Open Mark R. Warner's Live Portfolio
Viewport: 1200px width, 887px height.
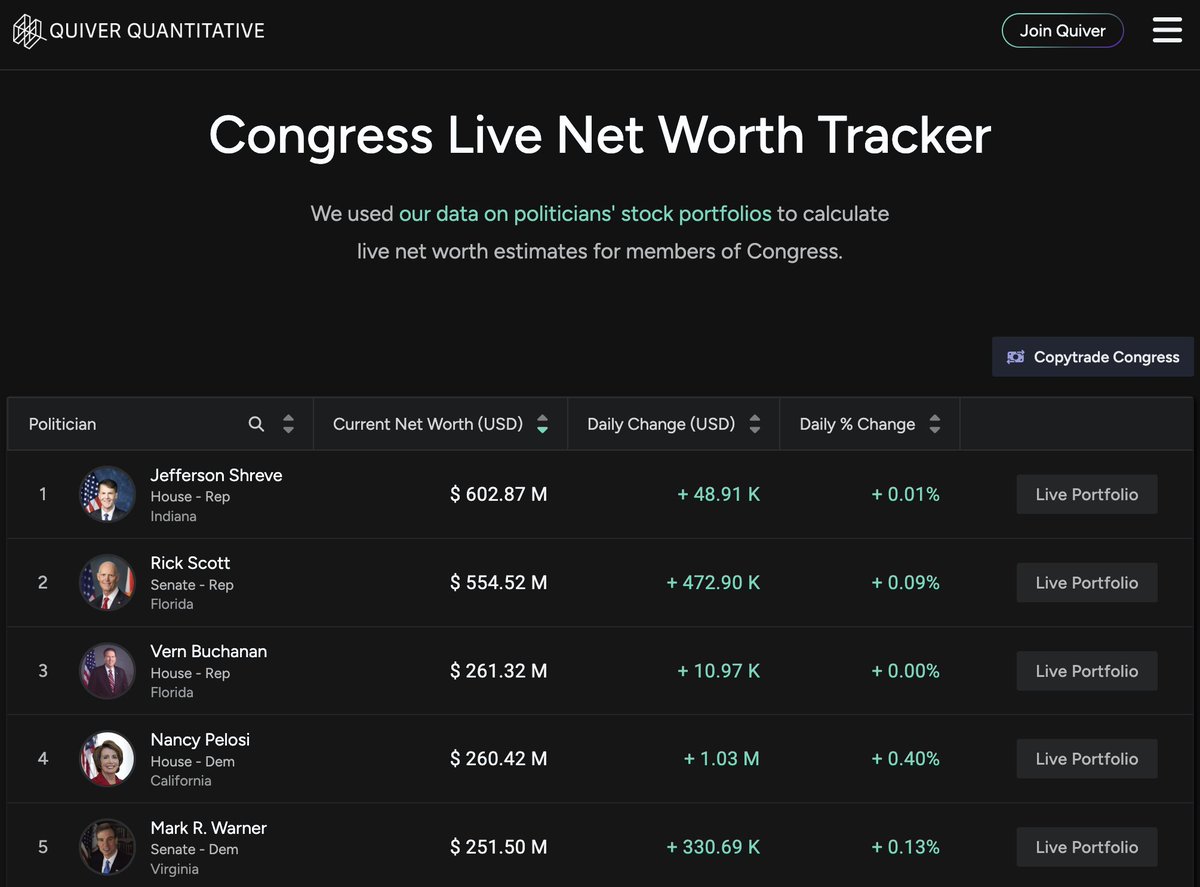click(x=1087, y=847)
